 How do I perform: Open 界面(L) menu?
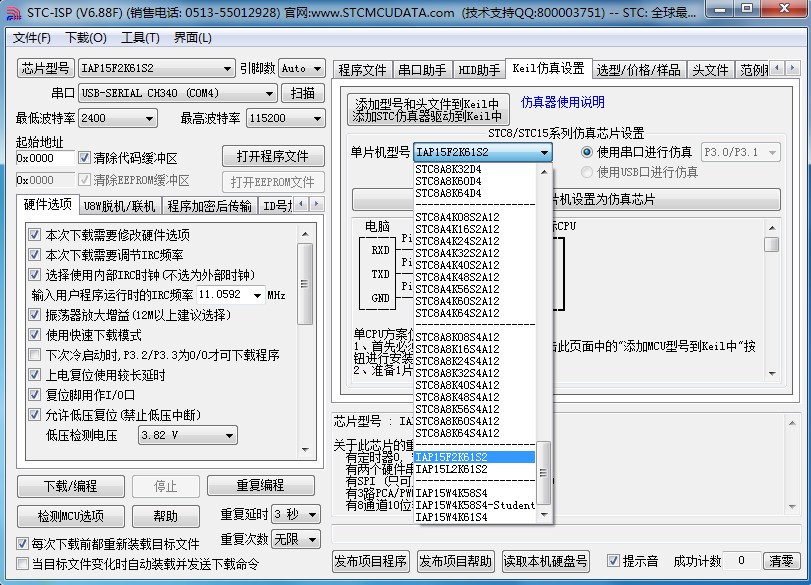pos(192,38)
